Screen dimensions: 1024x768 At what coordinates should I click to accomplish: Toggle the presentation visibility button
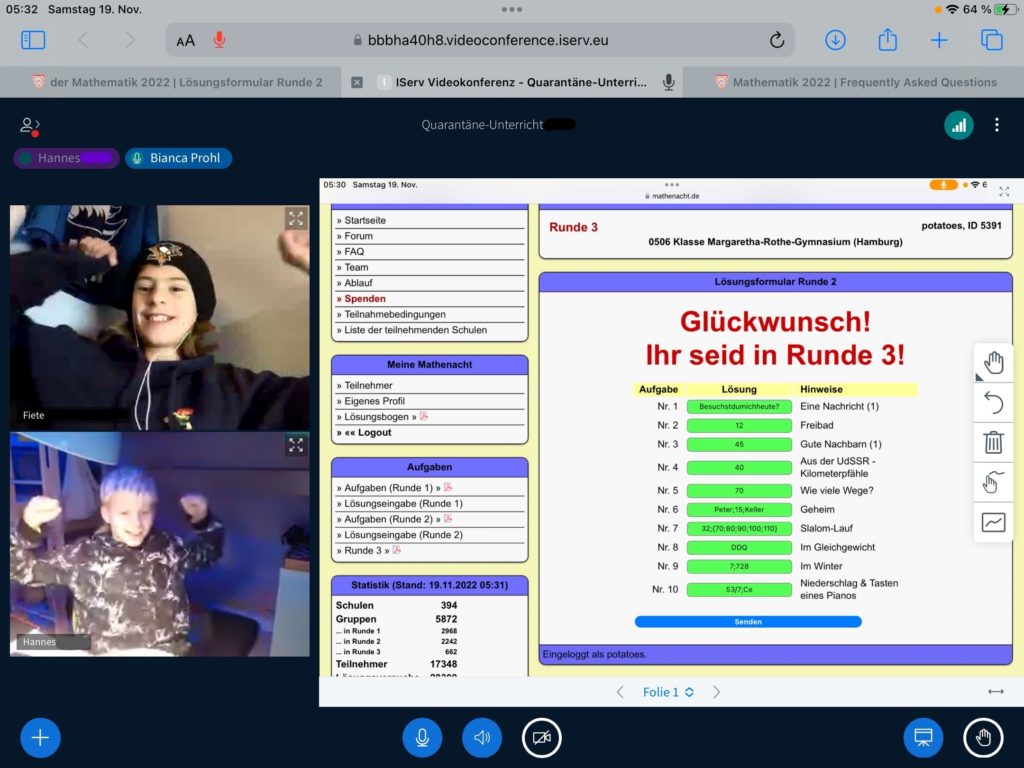click(x=923, y=738)
